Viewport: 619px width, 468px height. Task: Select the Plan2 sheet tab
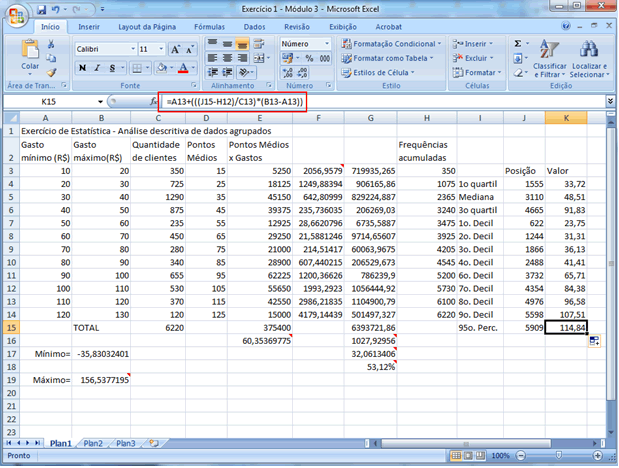tap(92, 442)
